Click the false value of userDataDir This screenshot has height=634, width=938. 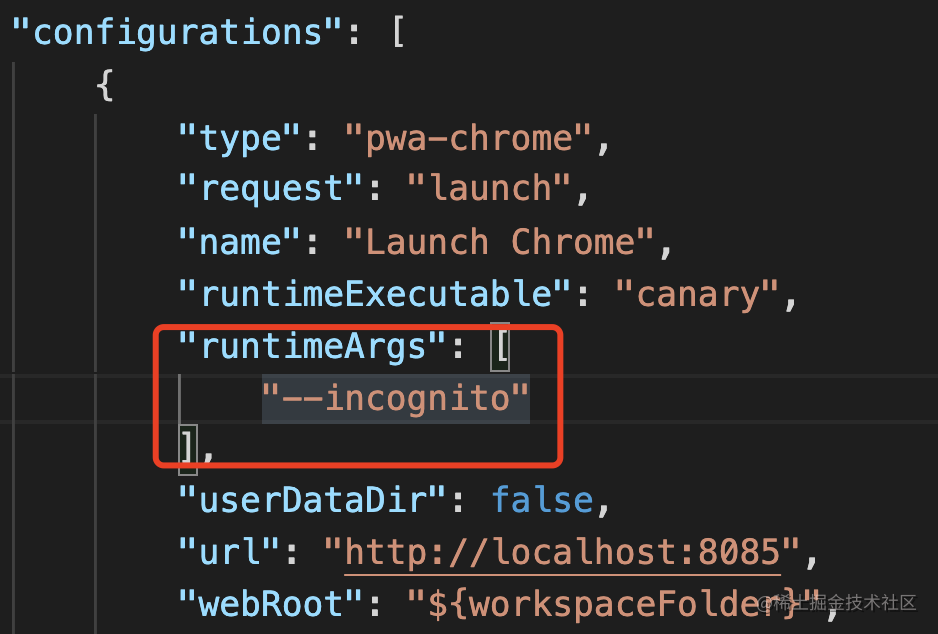(x=542, y=501)
